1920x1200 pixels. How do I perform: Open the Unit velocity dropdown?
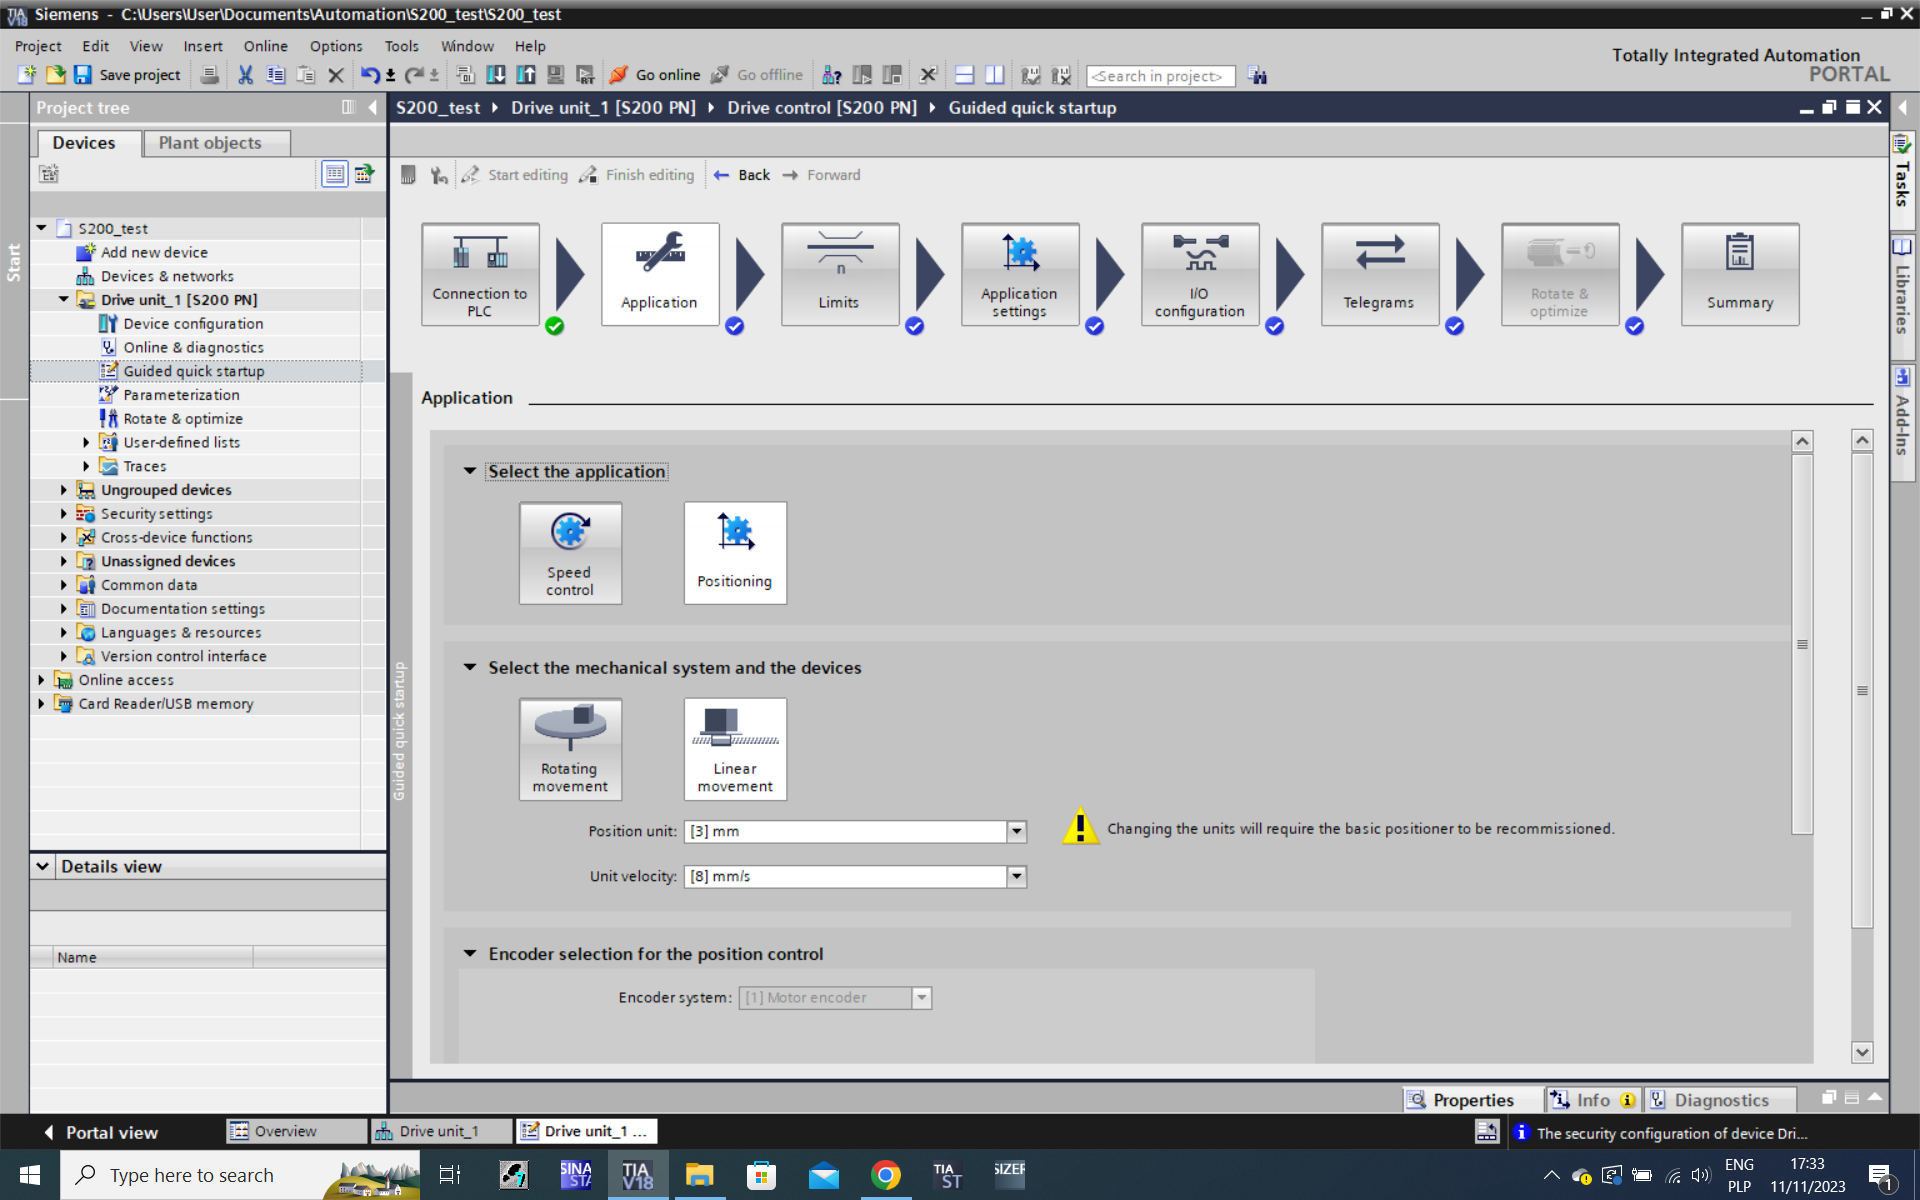(1016, 876)
